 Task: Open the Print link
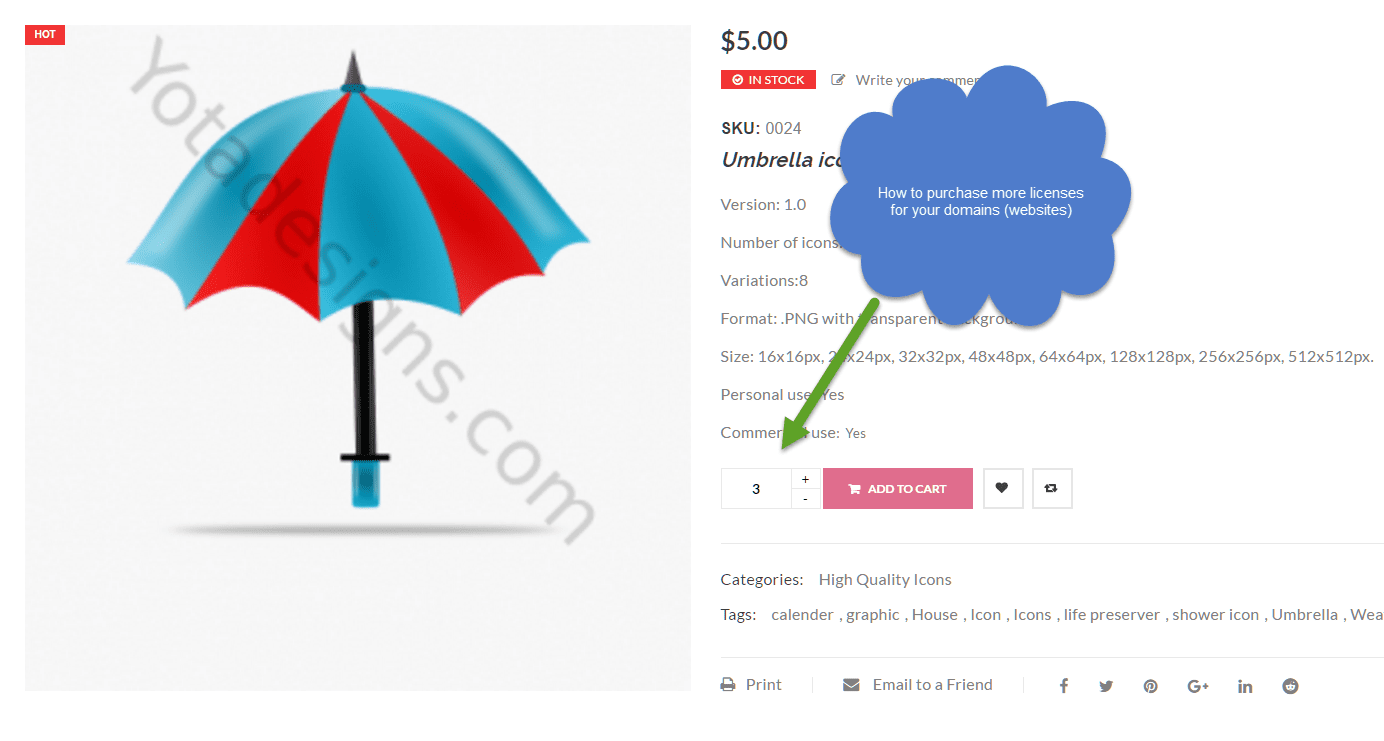[752, 685]
